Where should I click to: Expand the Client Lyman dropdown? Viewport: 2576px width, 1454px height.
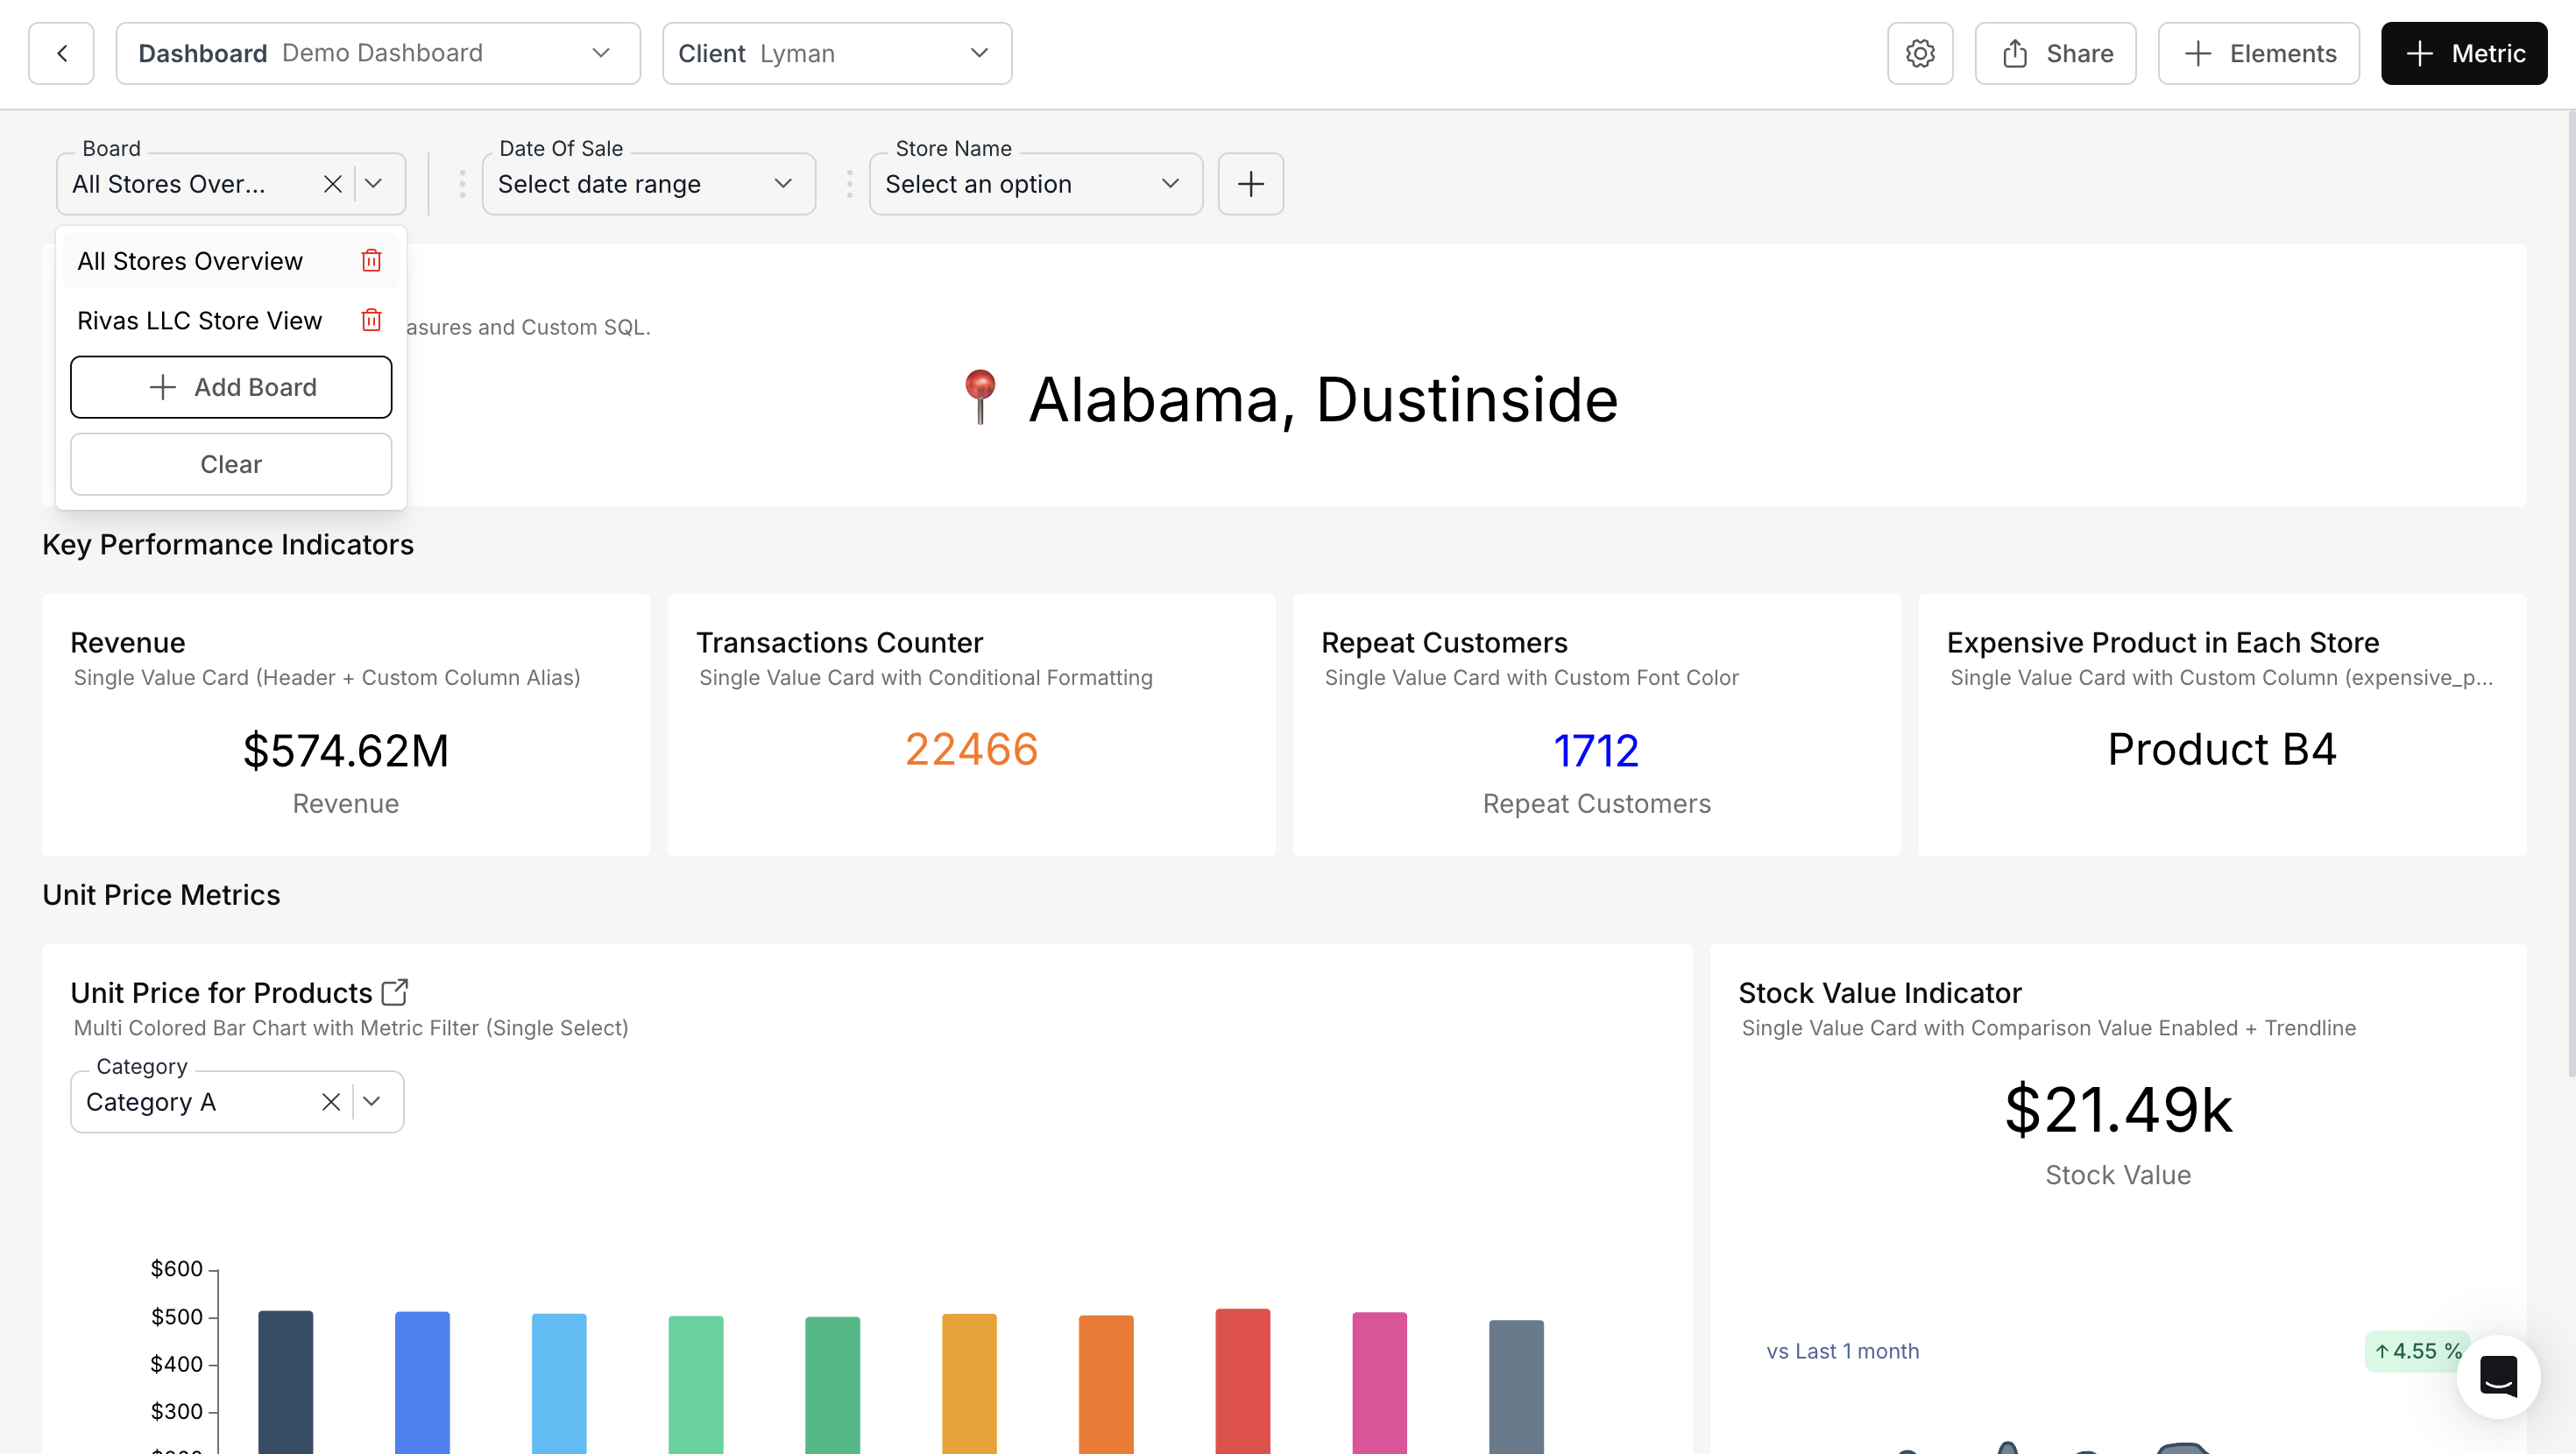pos(977,53)
